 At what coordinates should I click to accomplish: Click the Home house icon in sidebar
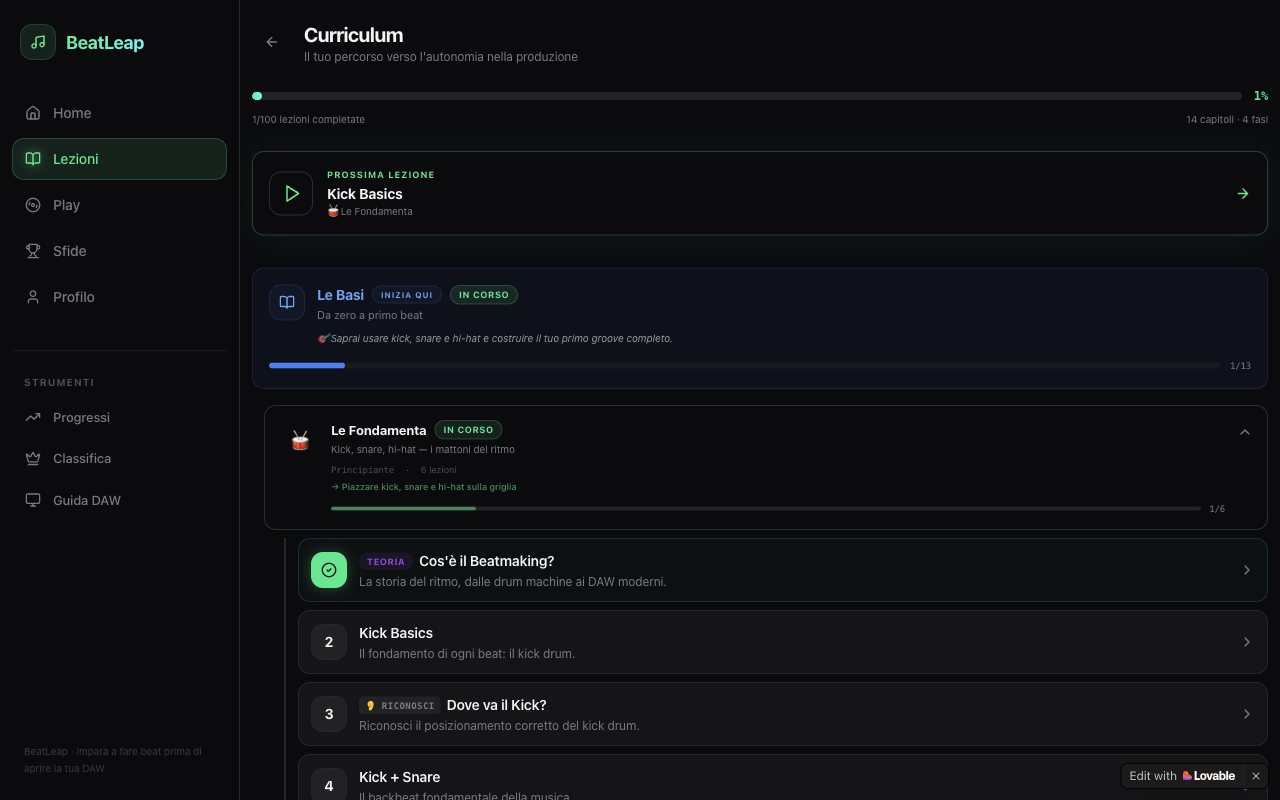coord(33,113)
